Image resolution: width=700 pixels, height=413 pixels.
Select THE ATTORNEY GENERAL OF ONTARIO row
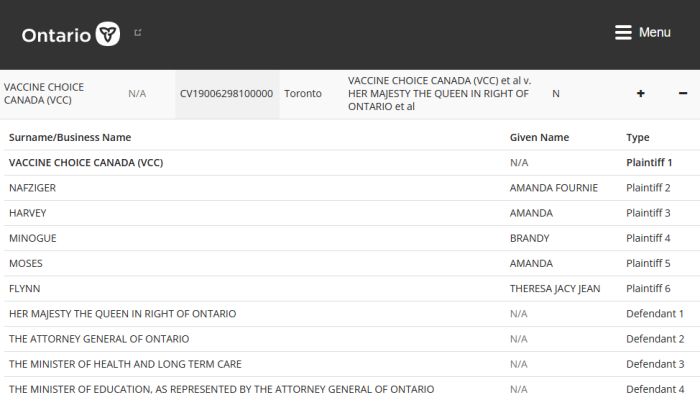coord(352,339)
